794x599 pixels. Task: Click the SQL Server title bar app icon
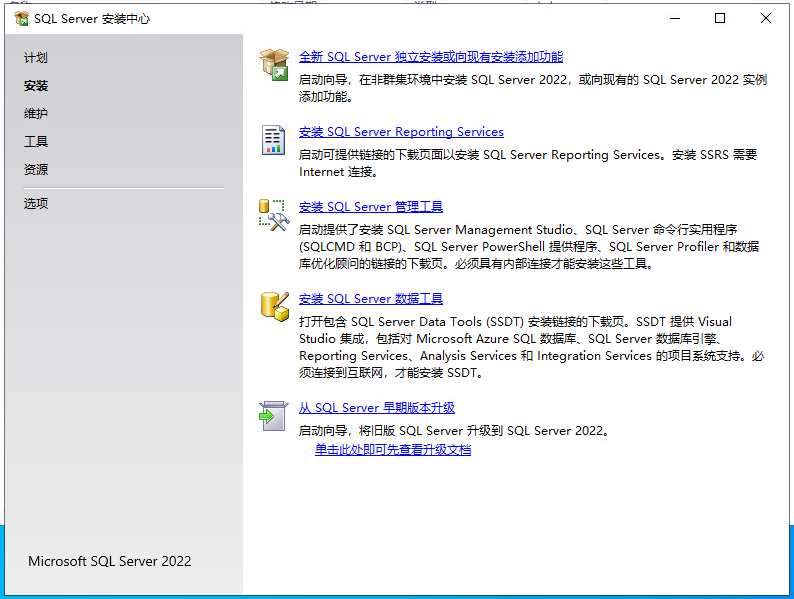pos(21,19)
